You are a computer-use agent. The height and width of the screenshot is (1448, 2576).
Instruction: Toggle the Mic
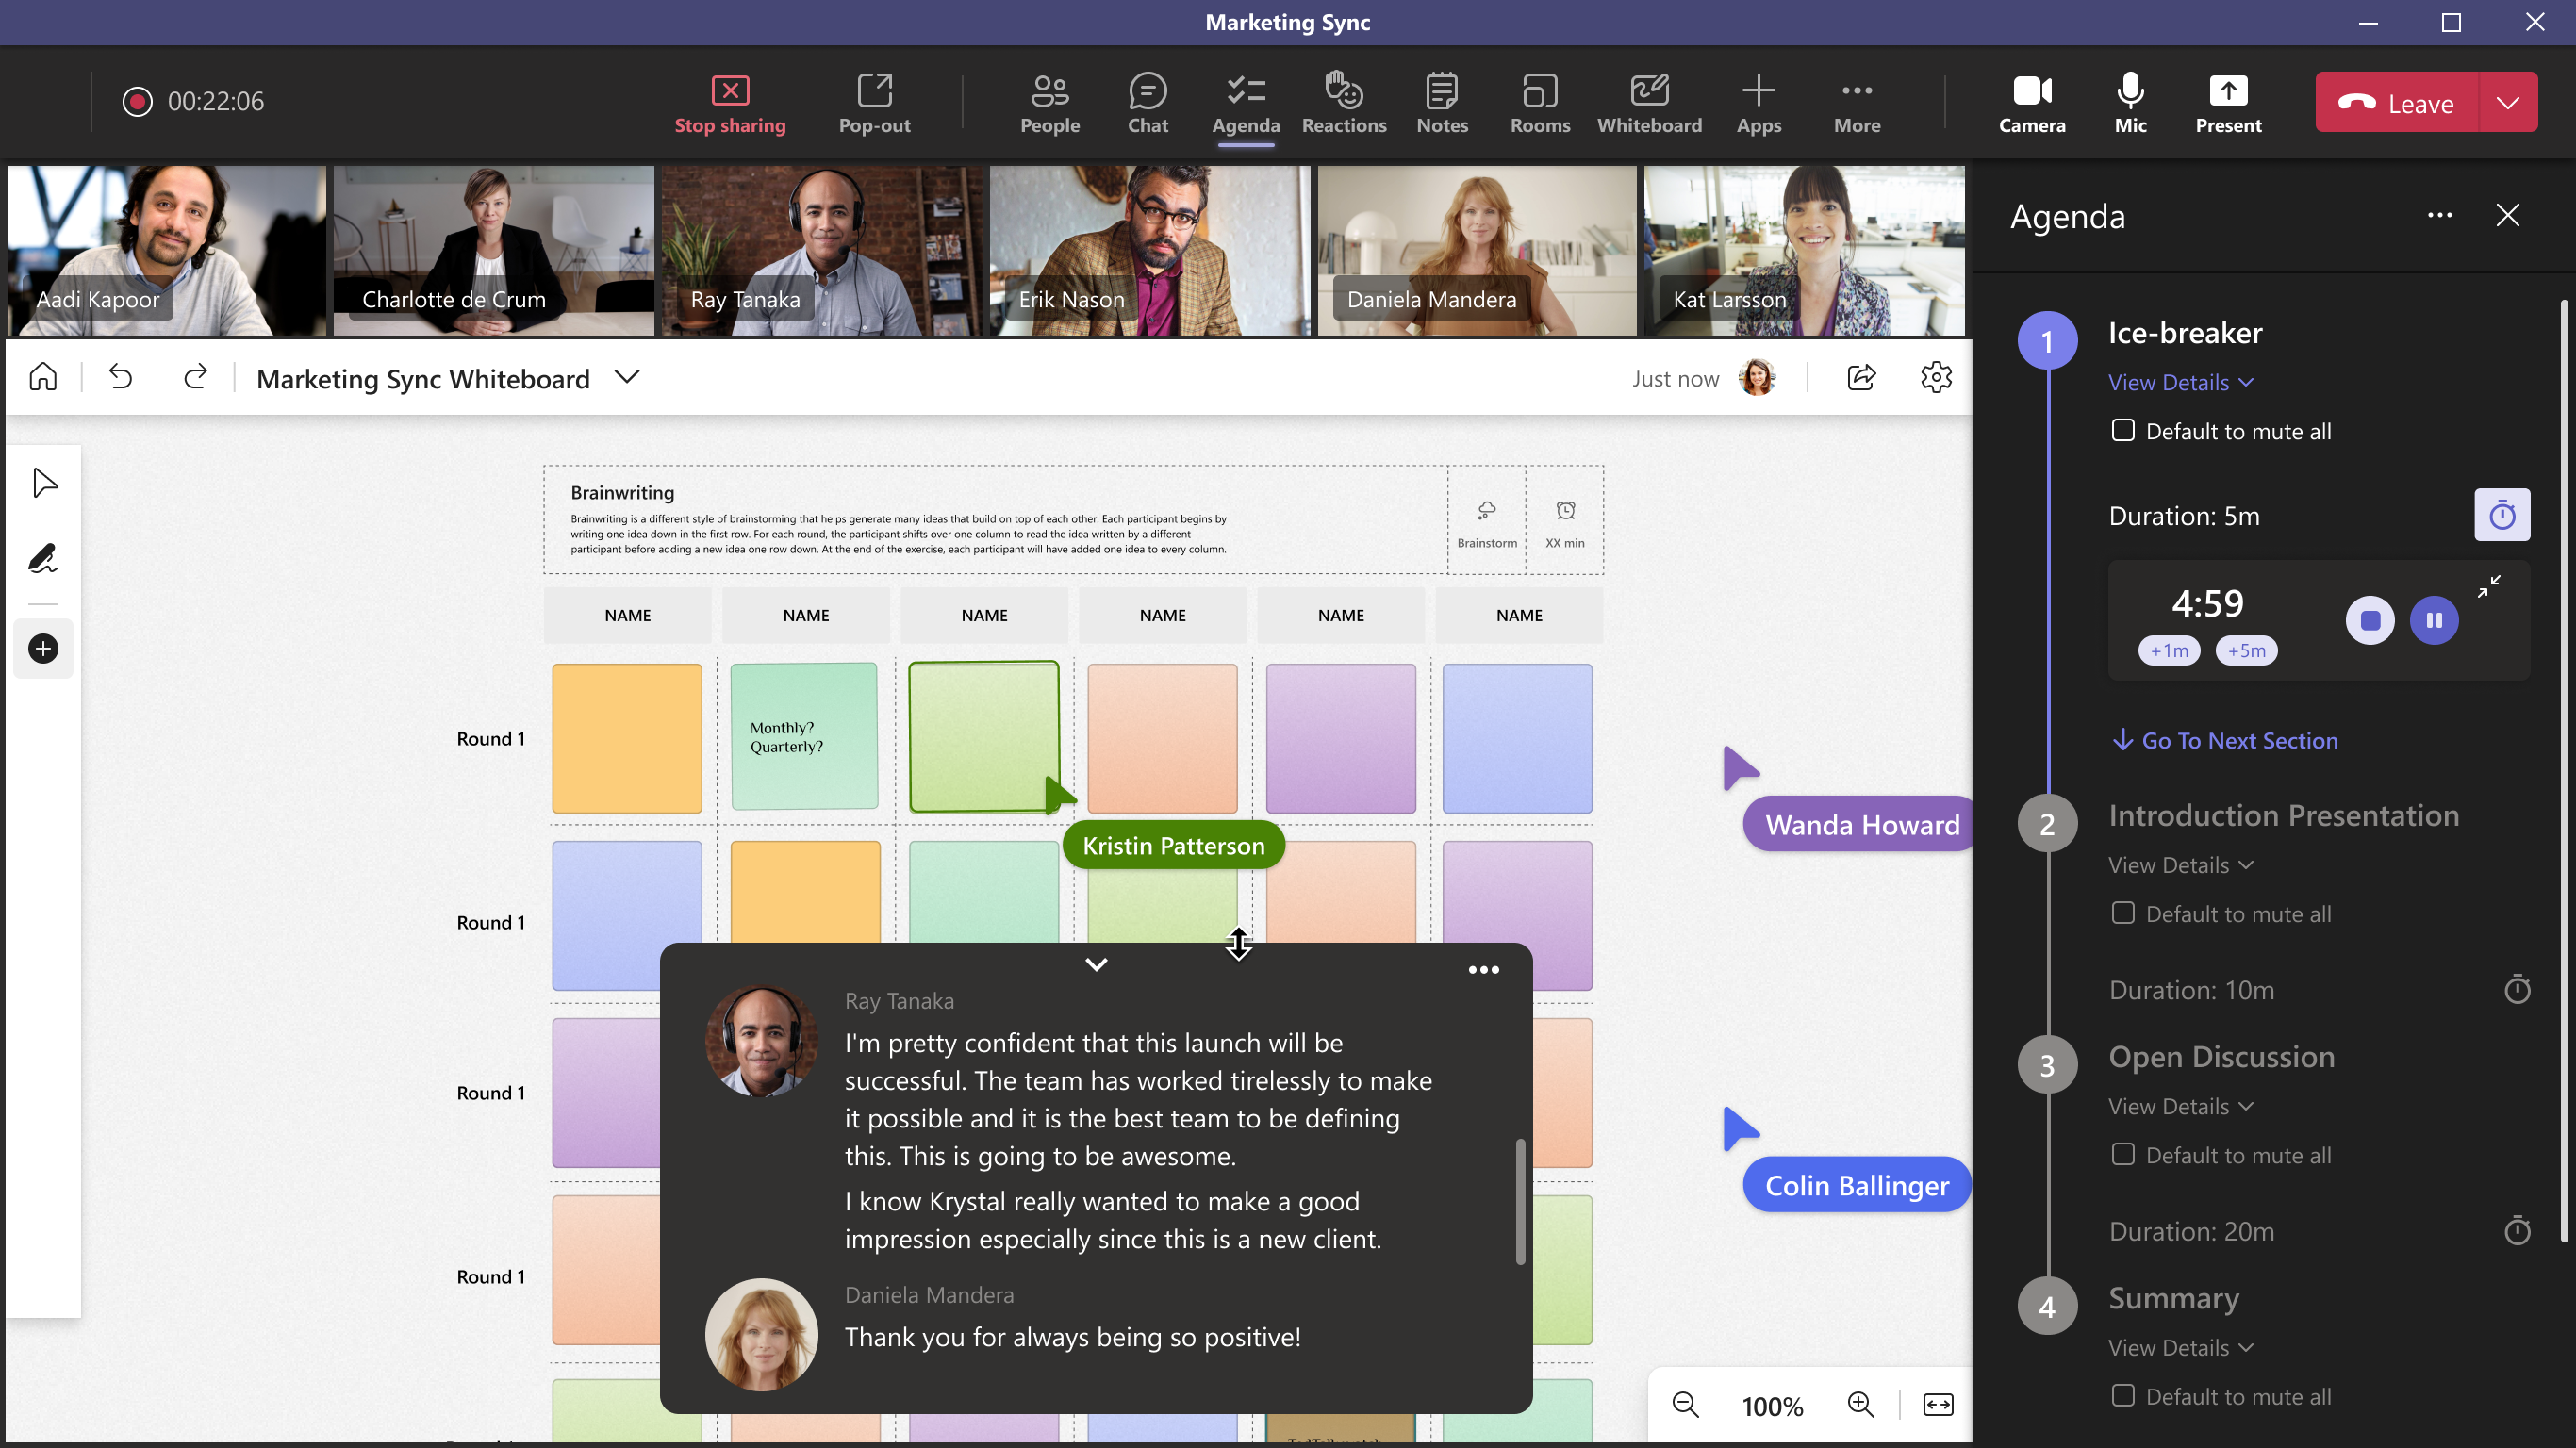coord(2130,103)
